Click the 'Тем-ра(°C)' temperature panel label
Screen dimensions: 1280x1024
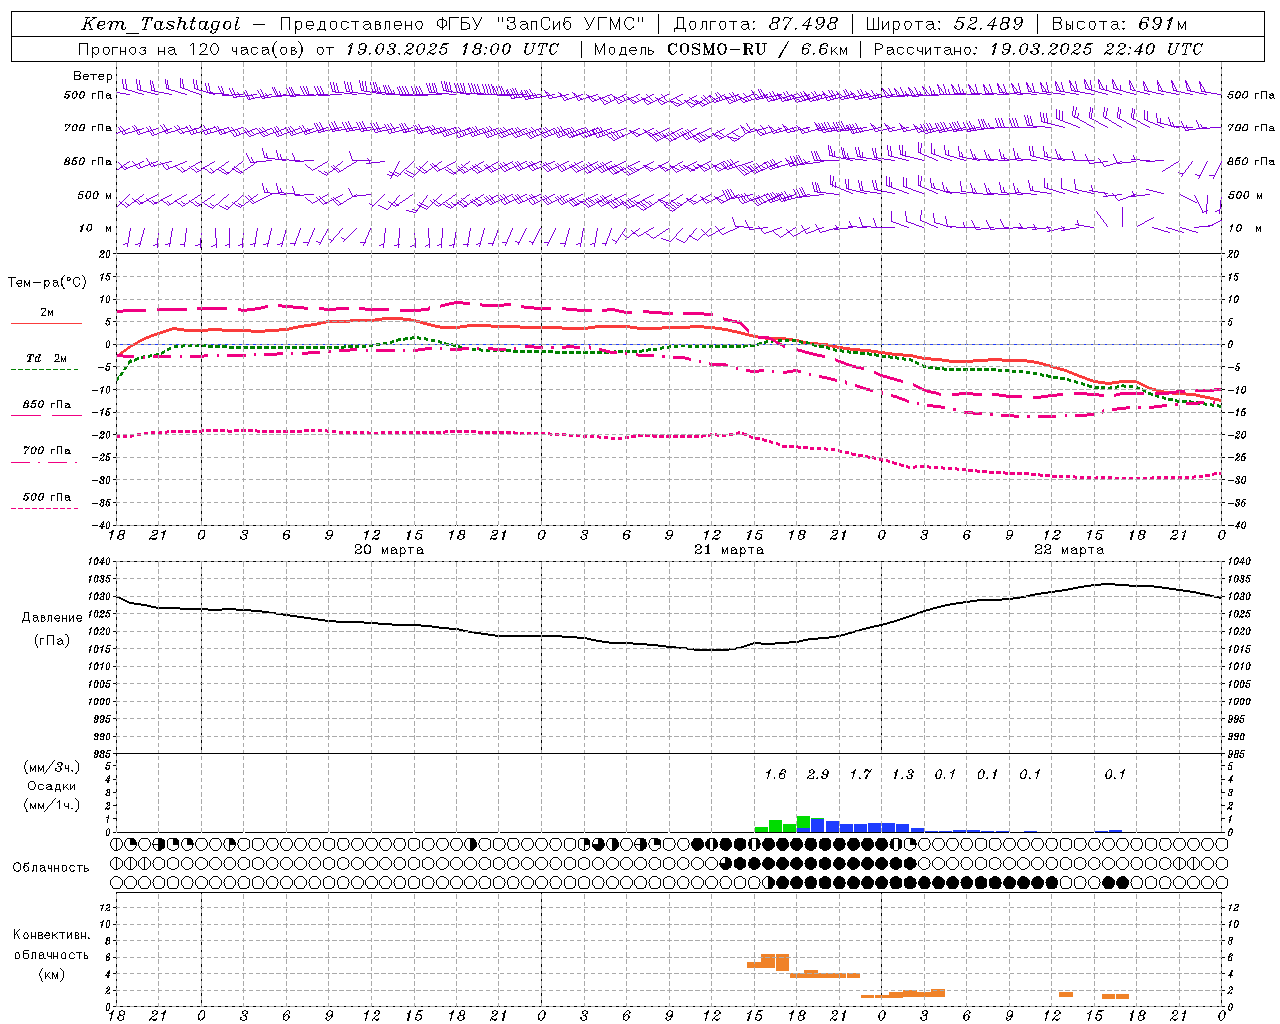[x=47, y=283]
